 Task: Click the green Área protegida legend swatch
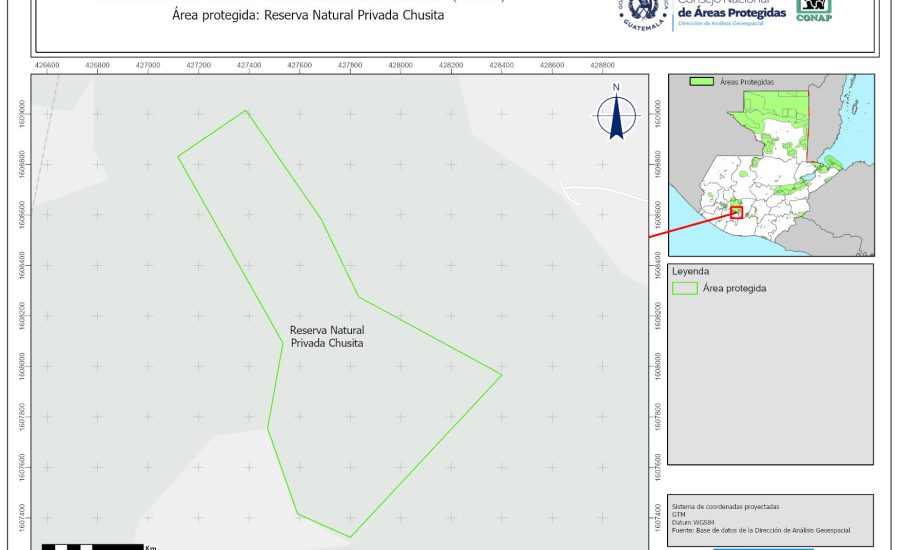(x=685, y=288)
